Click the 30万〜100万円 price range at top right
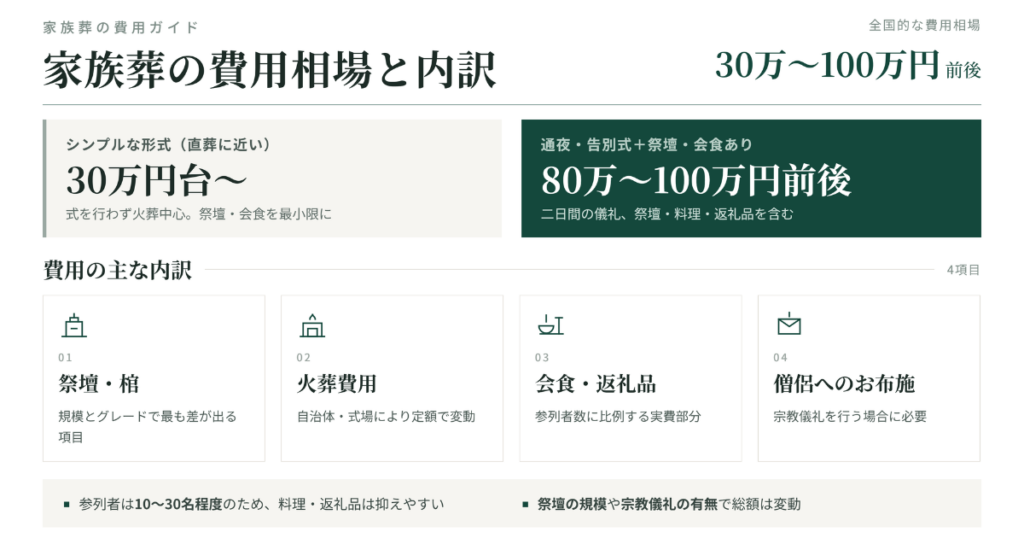This screenshot has width=1024, height=538. pyautogui.click(x=827, y=65)
